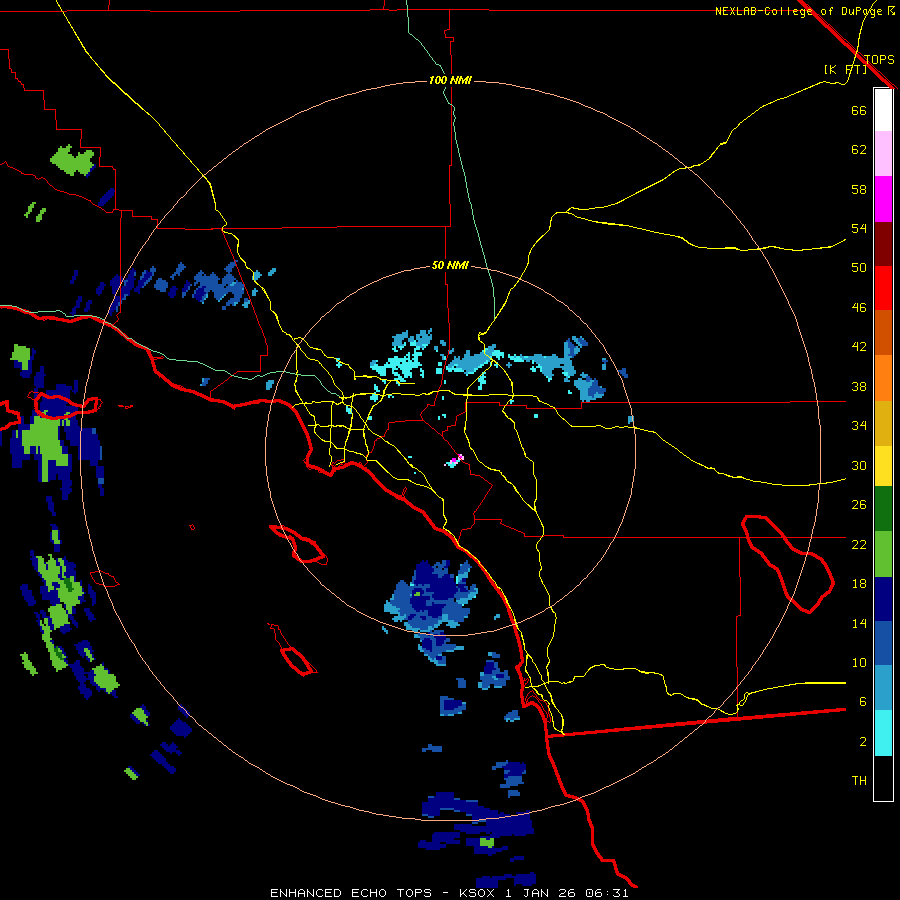Screen dimensions: 900x900
Task: Pick the bright yellow legend swatch
Action: (883, 466)
